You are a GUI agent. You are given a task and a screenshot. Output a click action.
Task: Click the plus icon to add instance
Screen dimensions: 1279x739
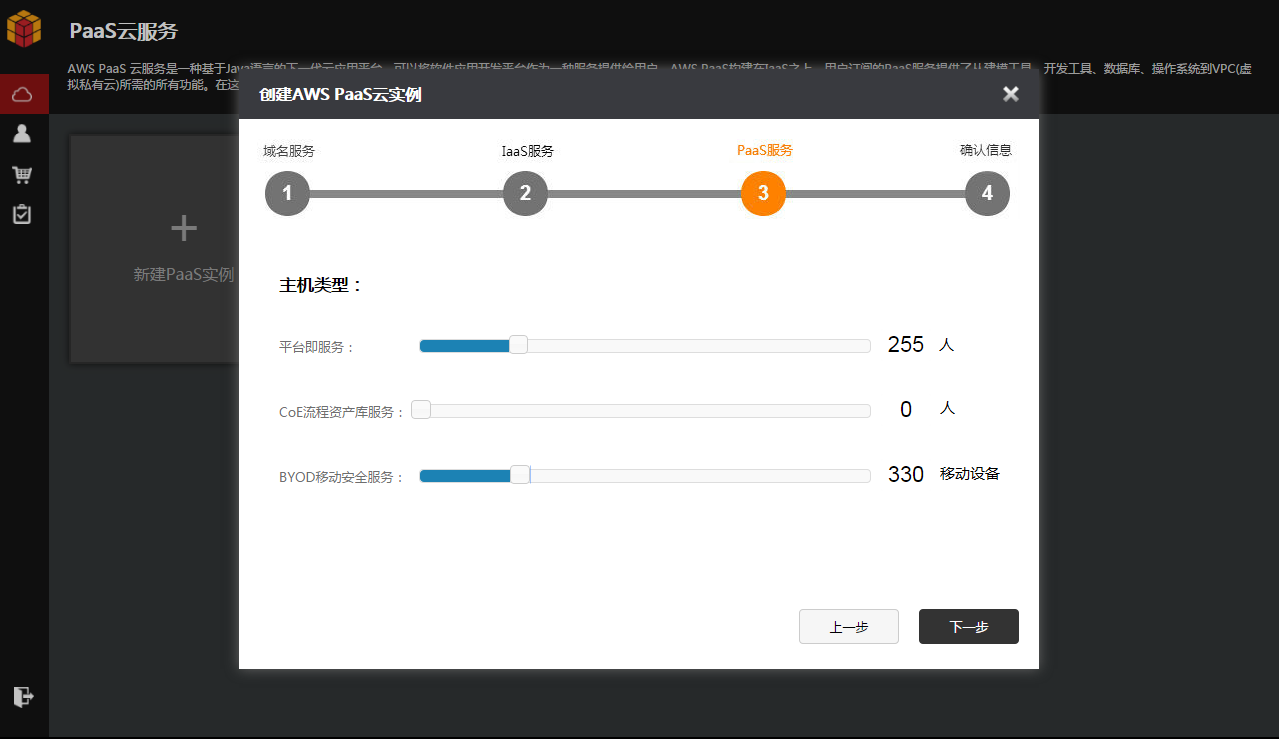tap(184, 229)
